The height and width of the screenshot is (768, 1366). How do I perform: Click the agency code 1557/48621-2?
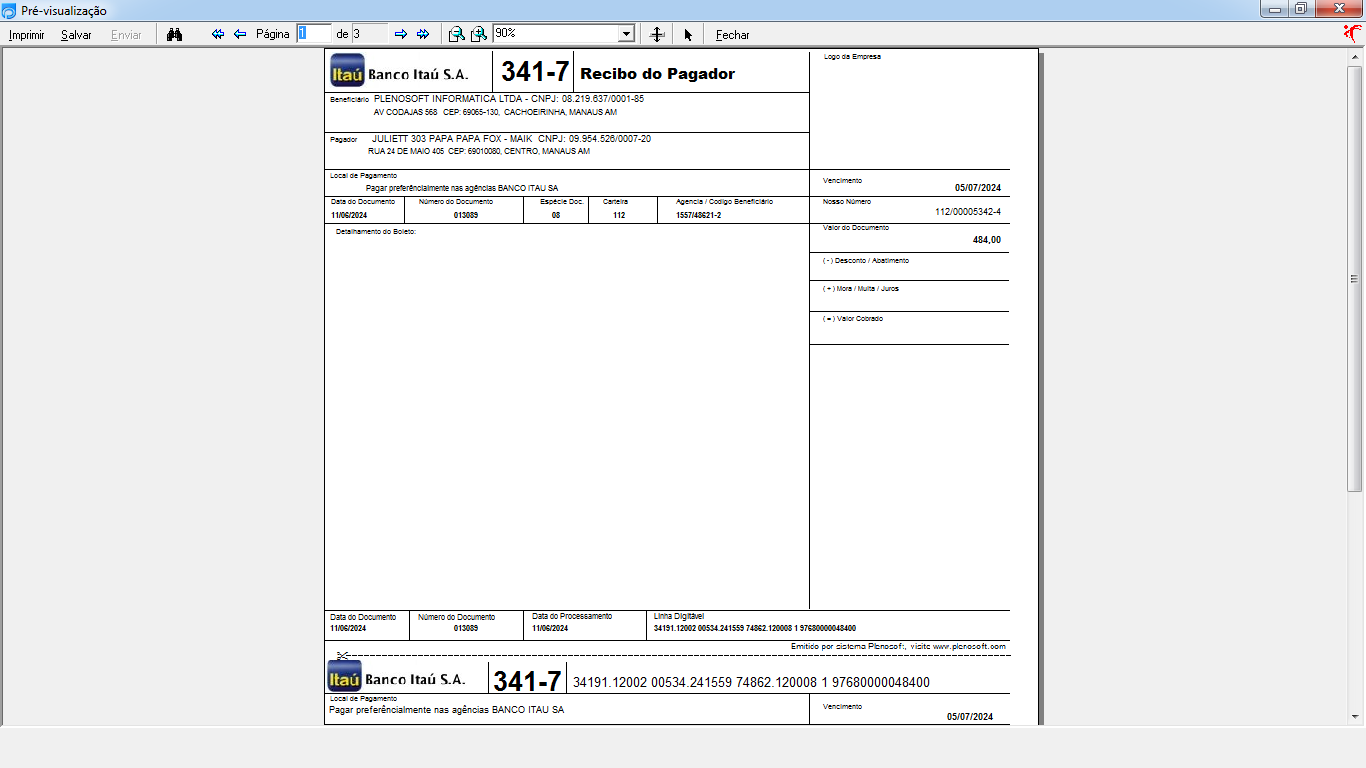pos(699,215)
